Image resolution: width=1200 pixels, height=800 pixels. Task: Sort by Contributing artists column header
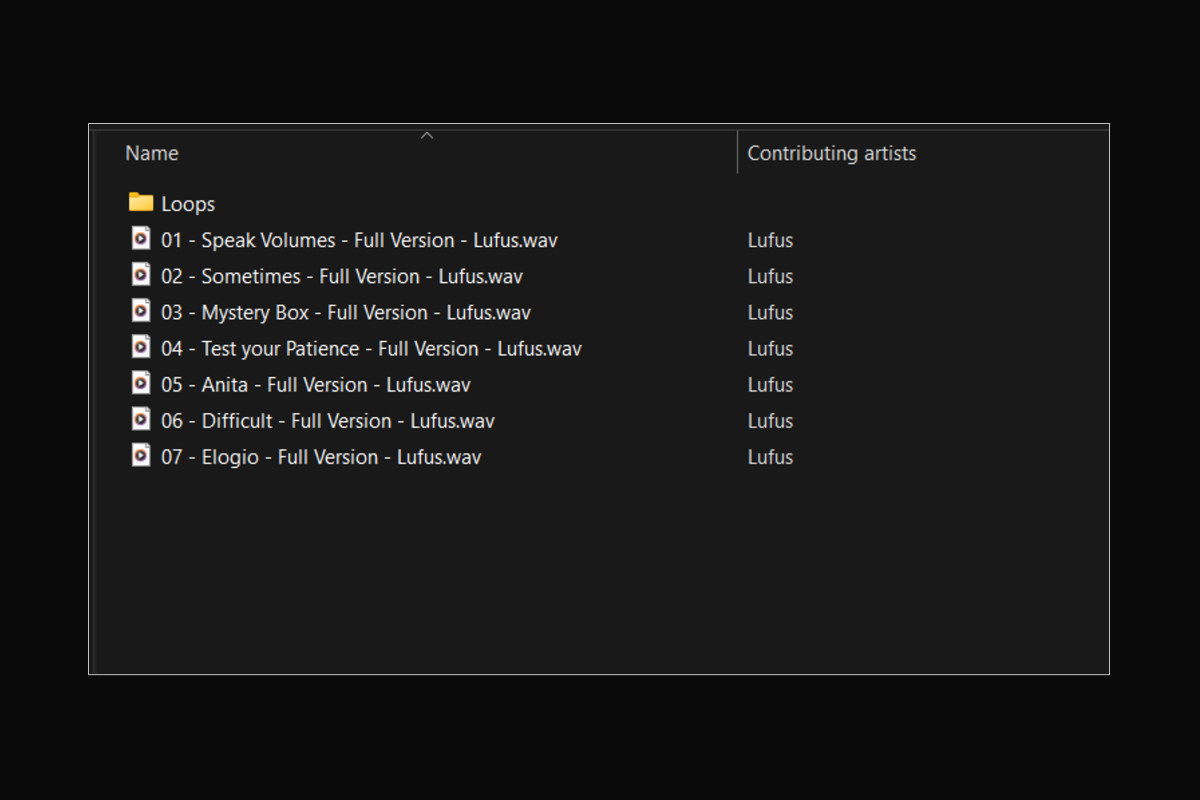pyautogui.click(x=831, y=153)
